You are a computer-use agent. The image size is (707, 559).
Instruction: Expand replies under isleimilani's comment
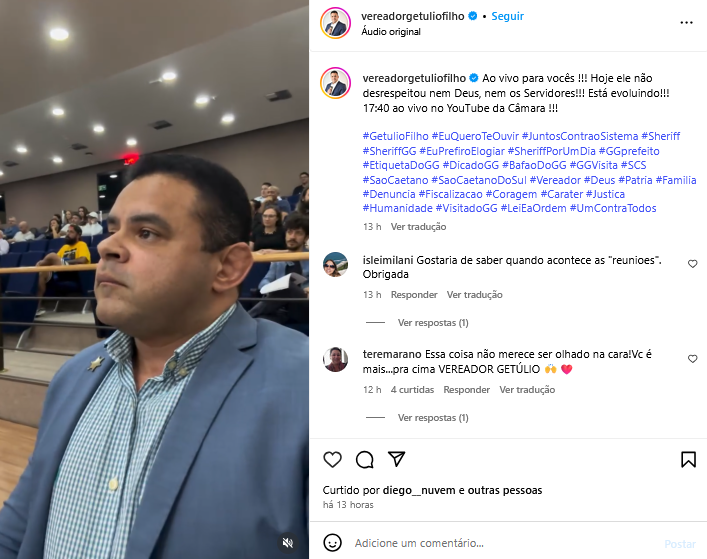[x=433, y=323]
